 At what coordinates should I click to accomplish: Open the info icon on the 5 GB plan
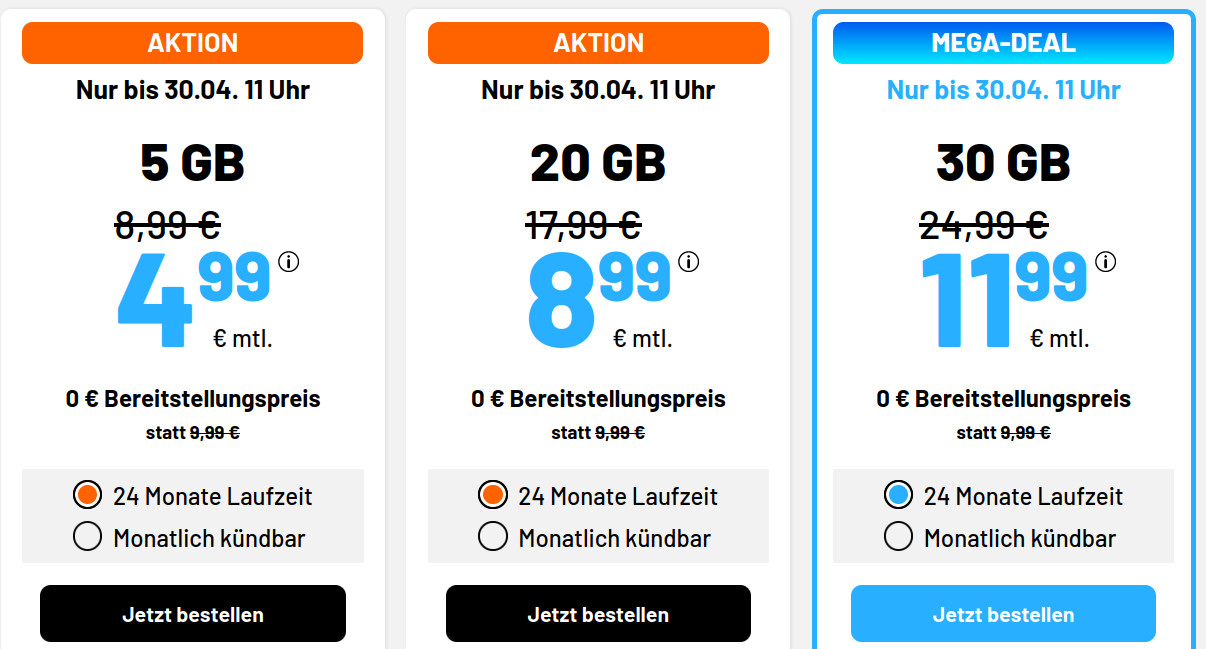click(287, 262)
